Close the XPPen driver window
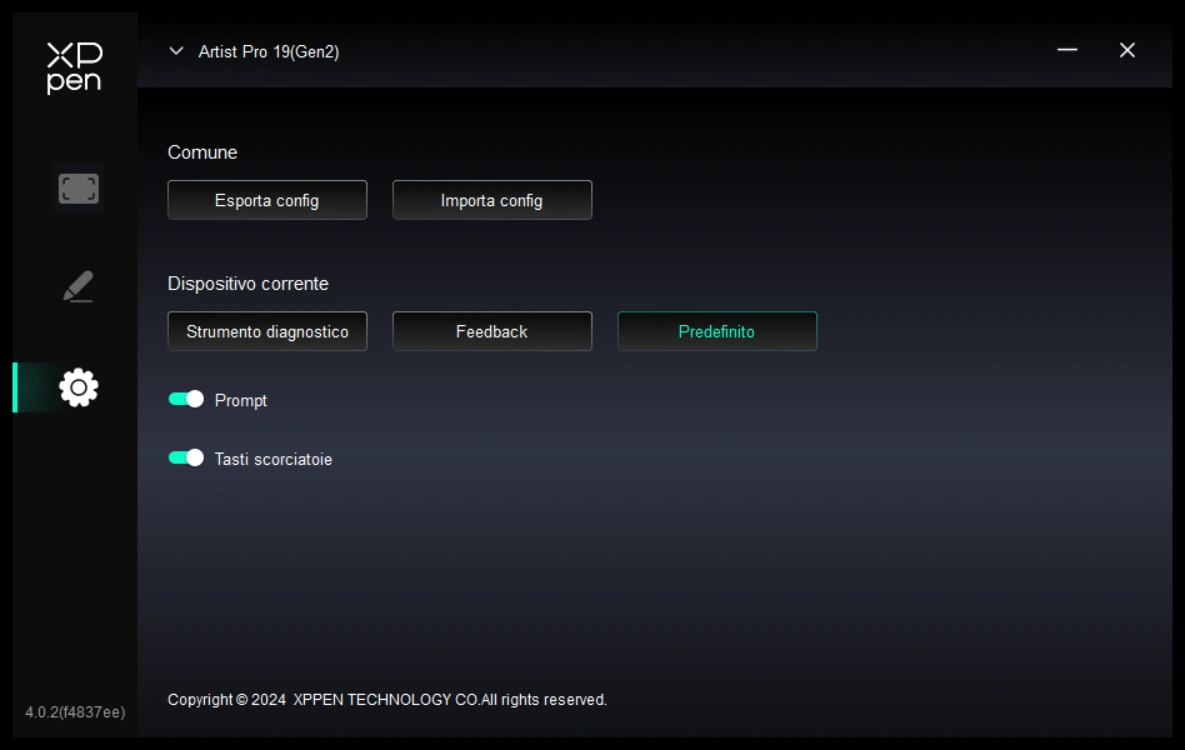1185x750 pixels. coord(1127,50)
